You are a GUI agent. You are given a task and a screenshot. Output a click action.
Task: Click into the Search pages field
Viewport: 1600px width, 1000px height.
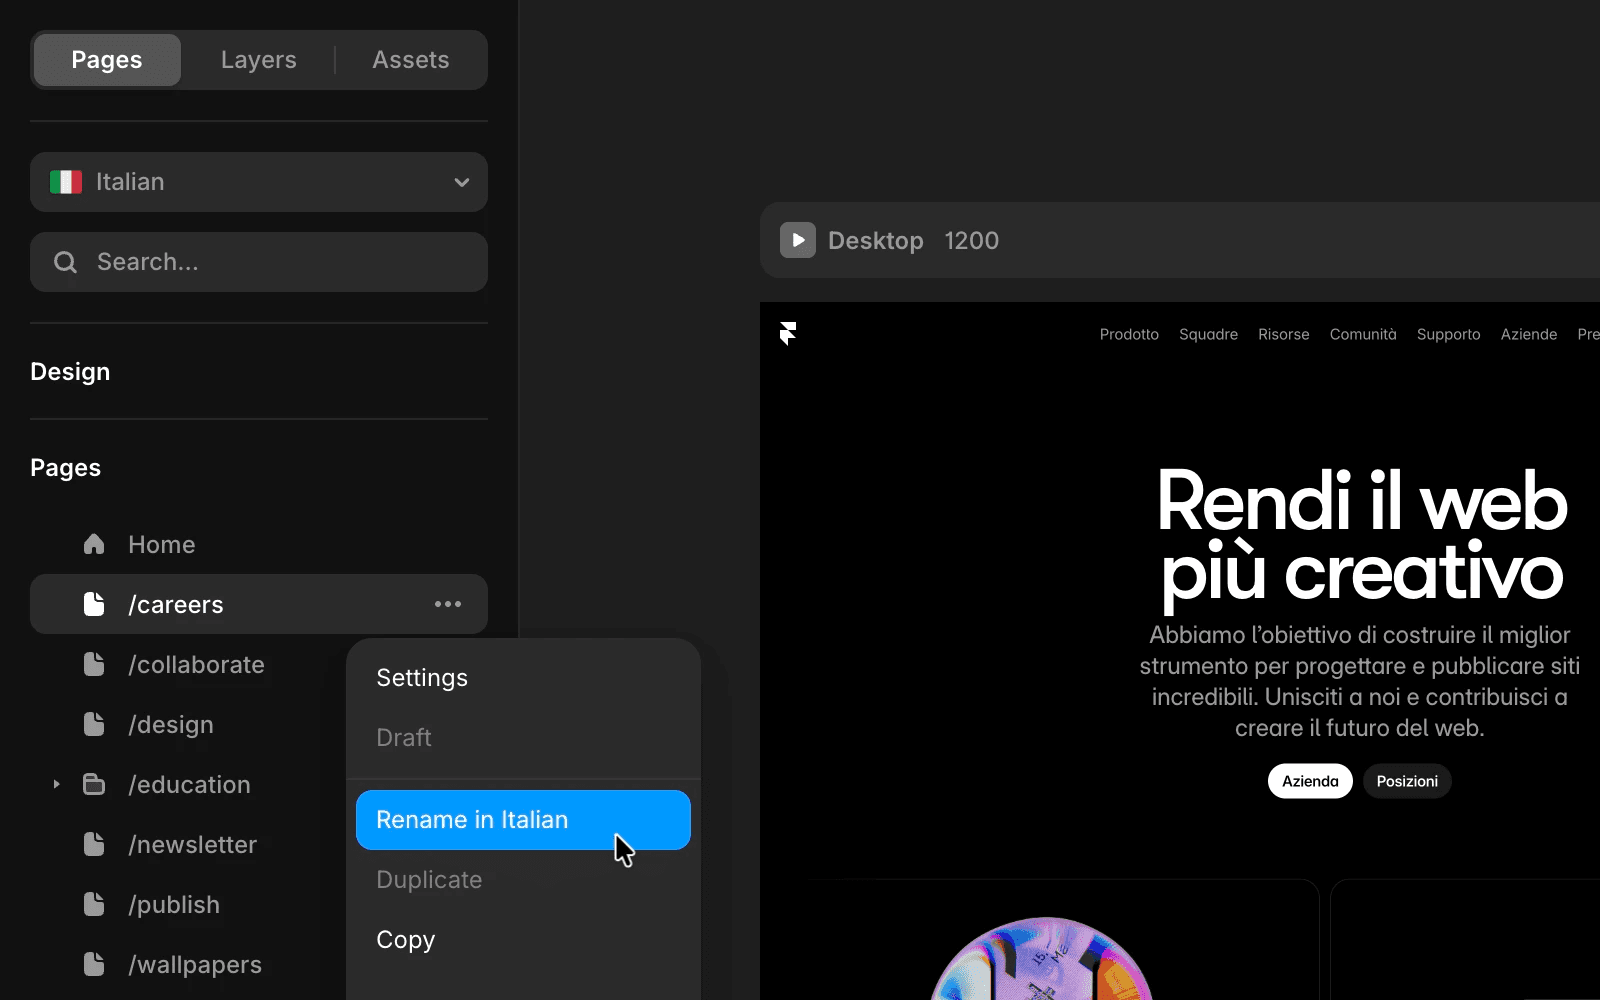coord(259,262)
